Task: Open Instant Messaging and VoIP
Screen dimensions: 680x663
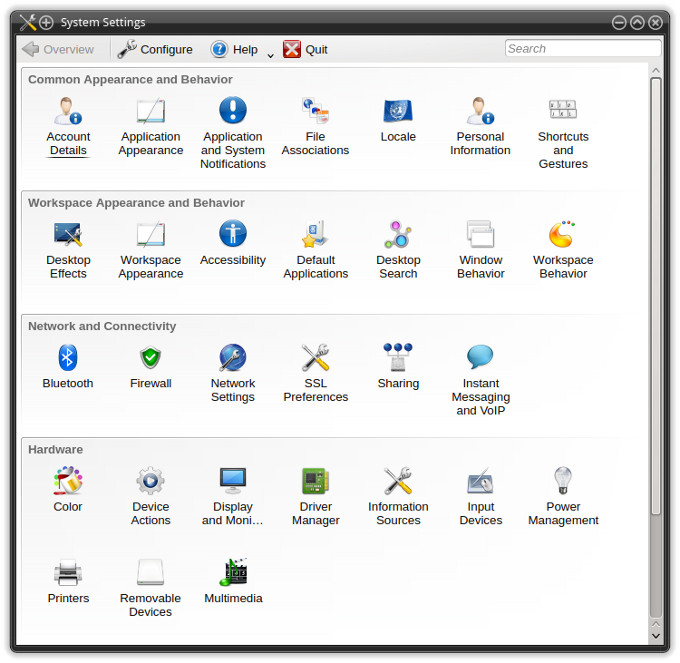Action: (481, 380)
